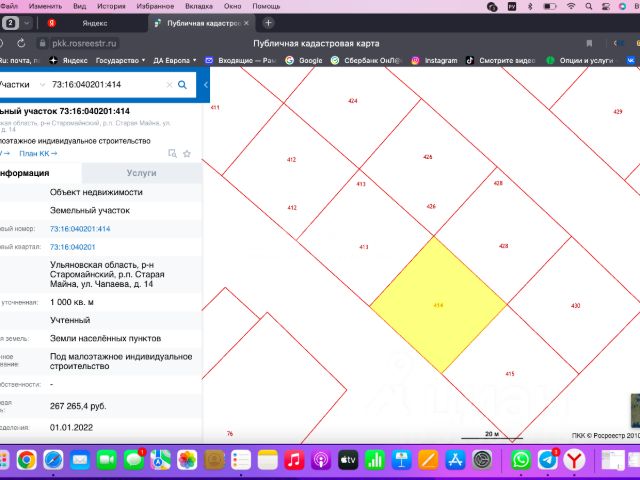The height and width of the screenshot is (480, 640).
Task: Open the Вид menu
Action: 80,6
